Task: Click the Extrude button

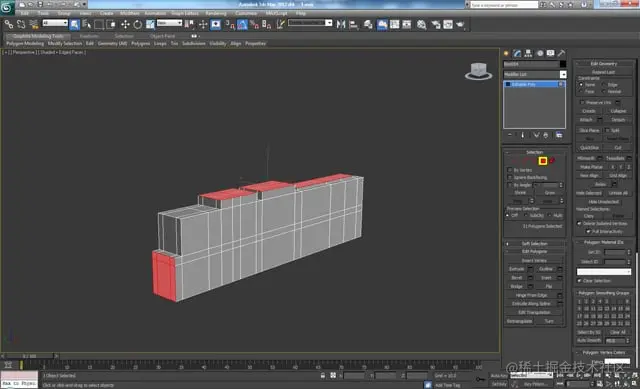Action: pyautogui.click(x=516, y=269)
